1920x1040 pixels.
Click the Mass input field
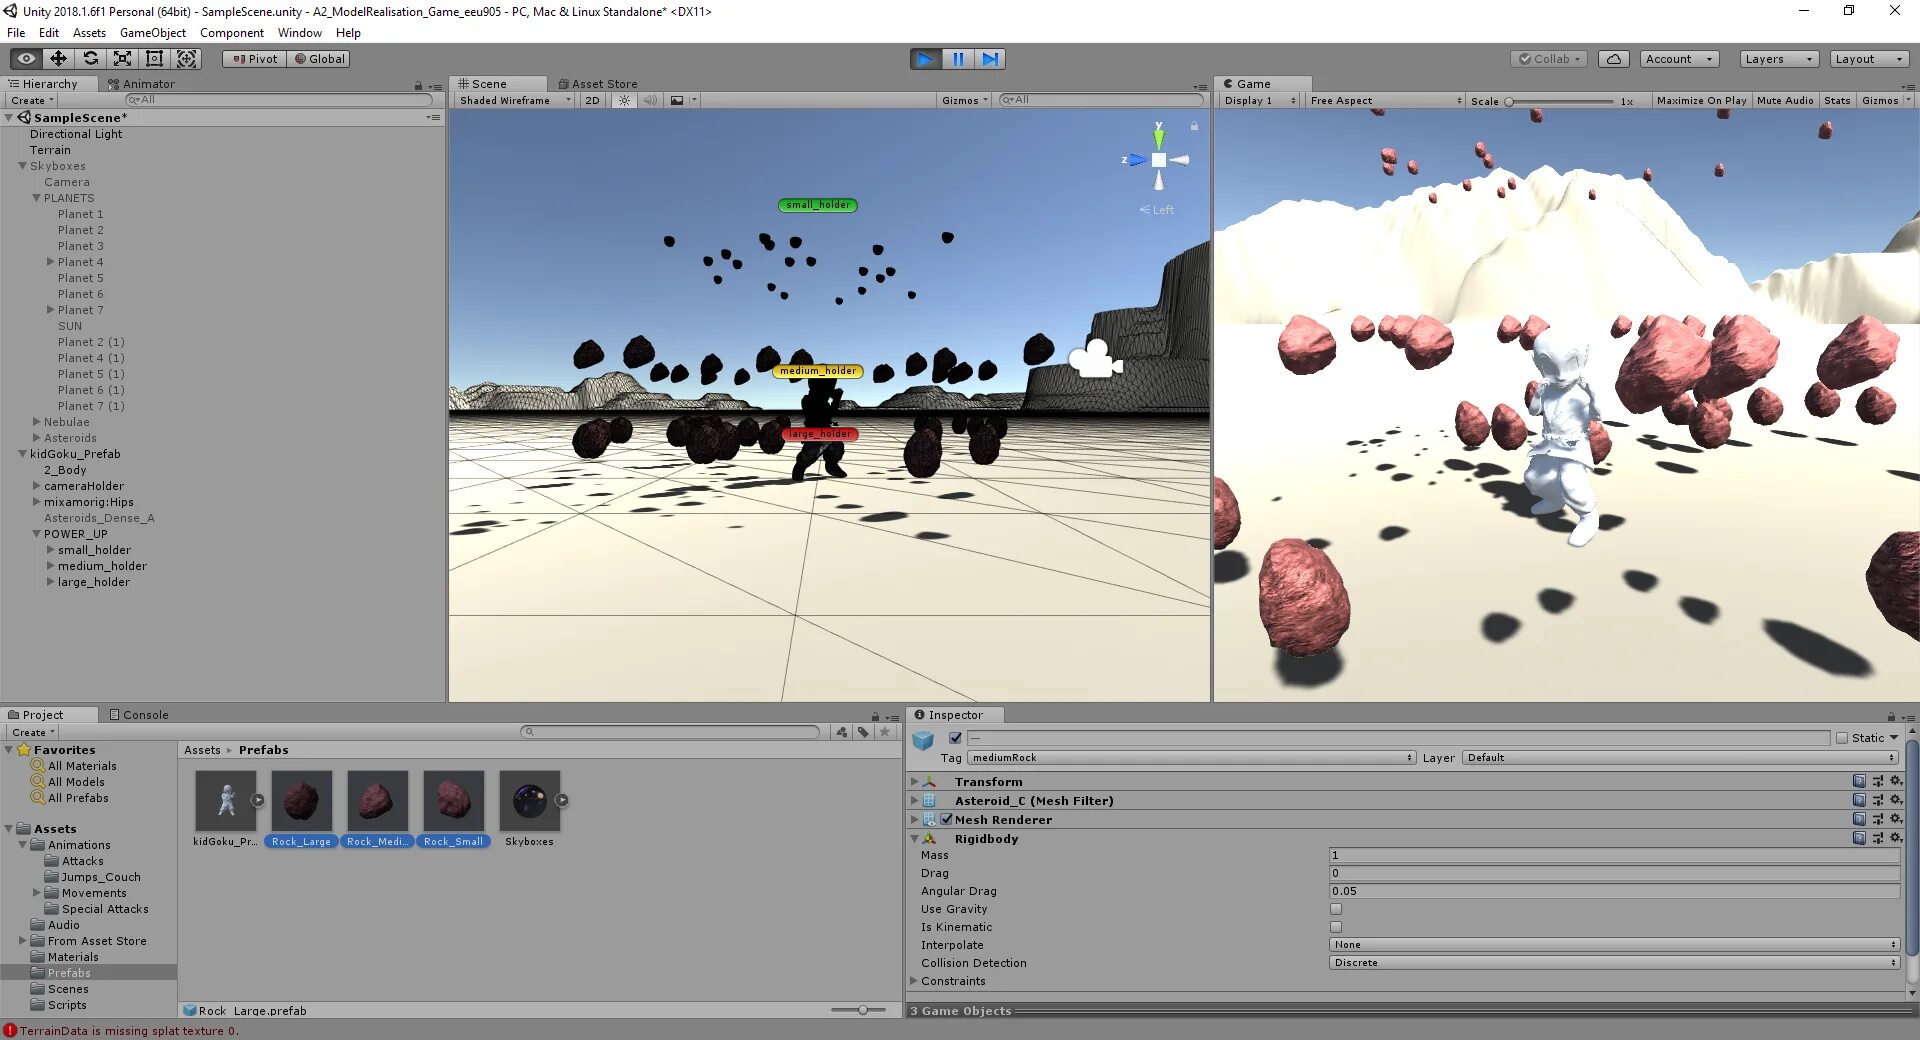(x=1614, y=855)
